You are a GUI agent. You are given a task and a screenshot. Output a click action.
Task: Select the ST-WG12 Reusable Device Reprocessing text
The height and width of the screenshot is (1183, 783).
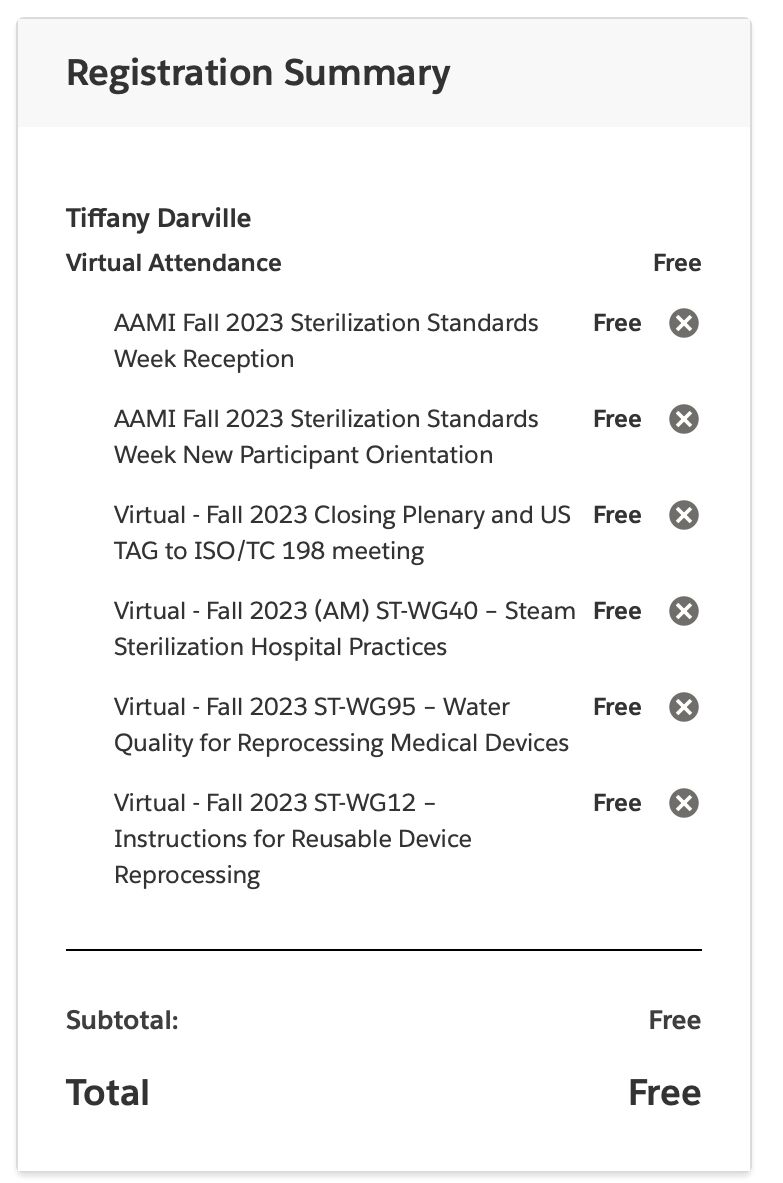pyautogui.click(x=292, y=839)
